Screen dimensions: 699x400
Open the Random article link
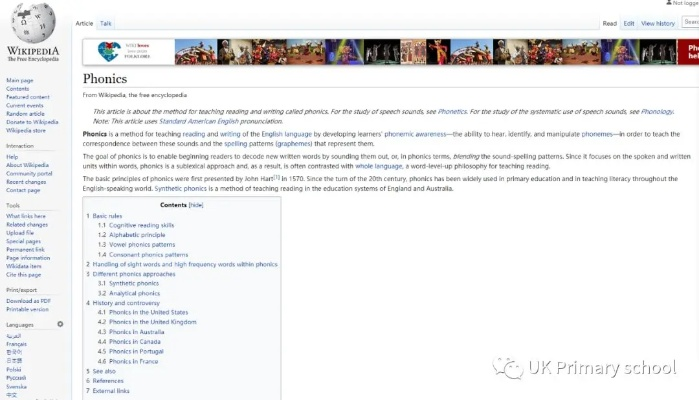(23, 113)
